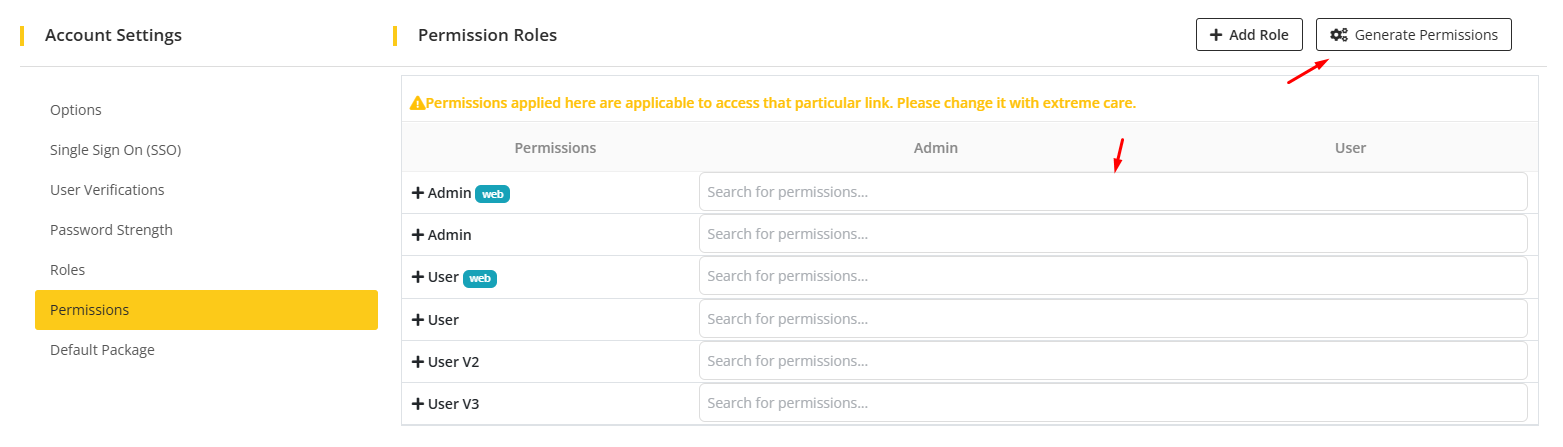Open the Roles settings page

click(67, 270)
